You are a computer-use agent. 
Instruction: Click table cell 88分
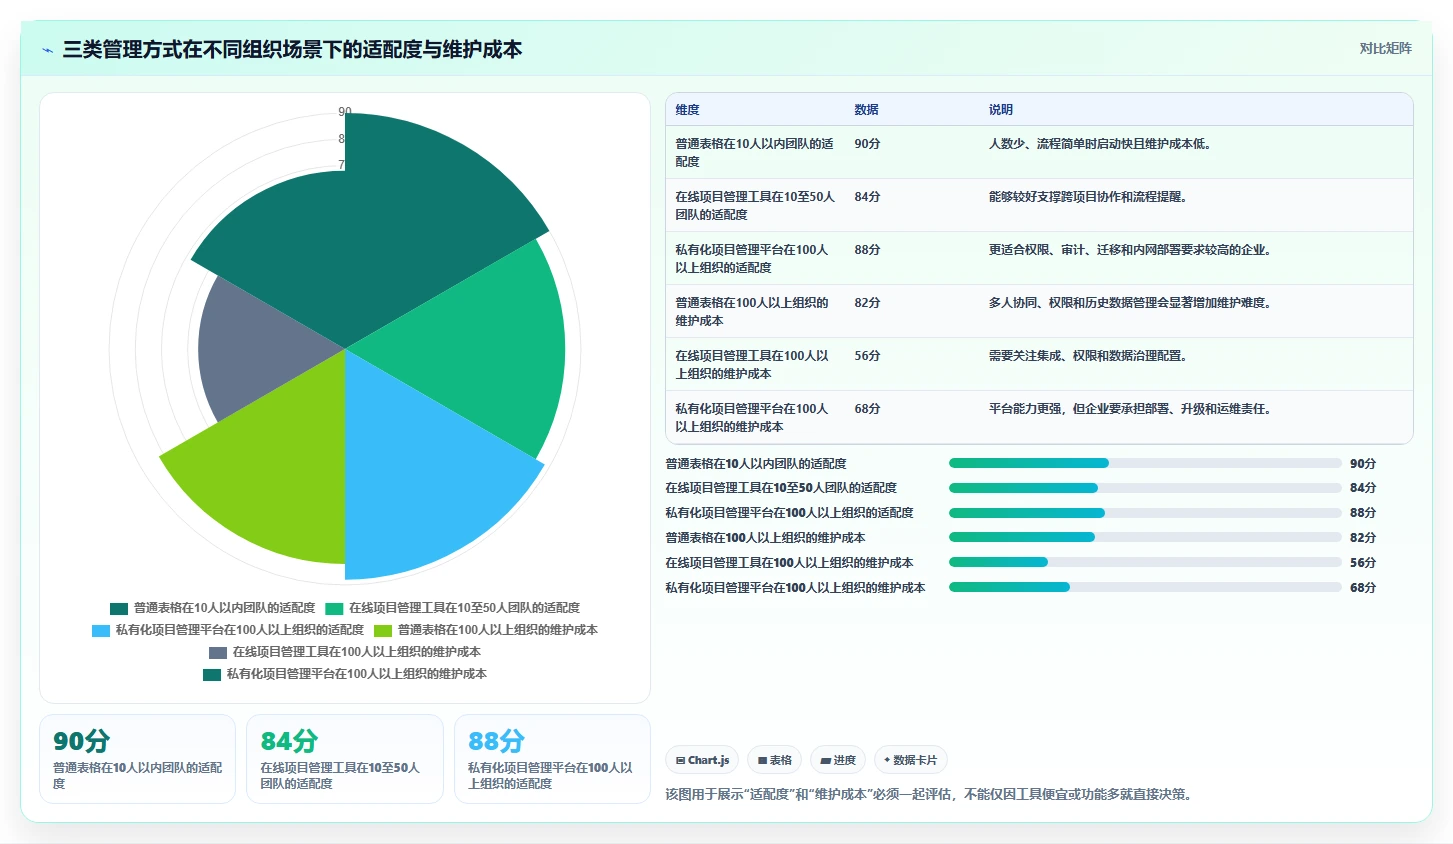(867, 250)
